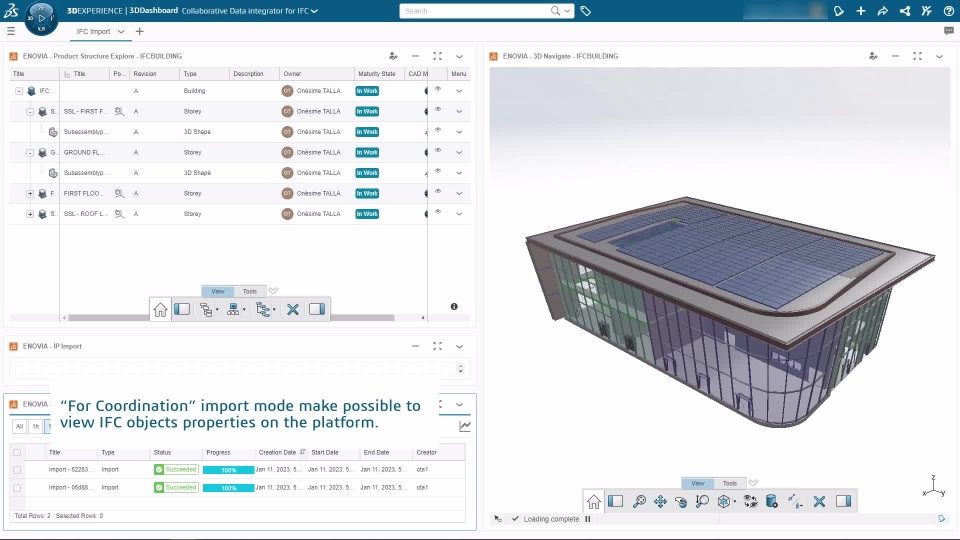Sort by Maturity State column header

377,73
